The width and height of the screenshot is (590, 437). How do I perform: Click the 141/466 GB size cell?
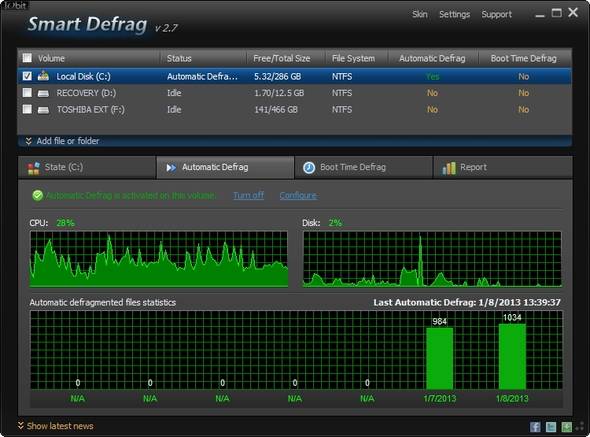tap(276, 110)
